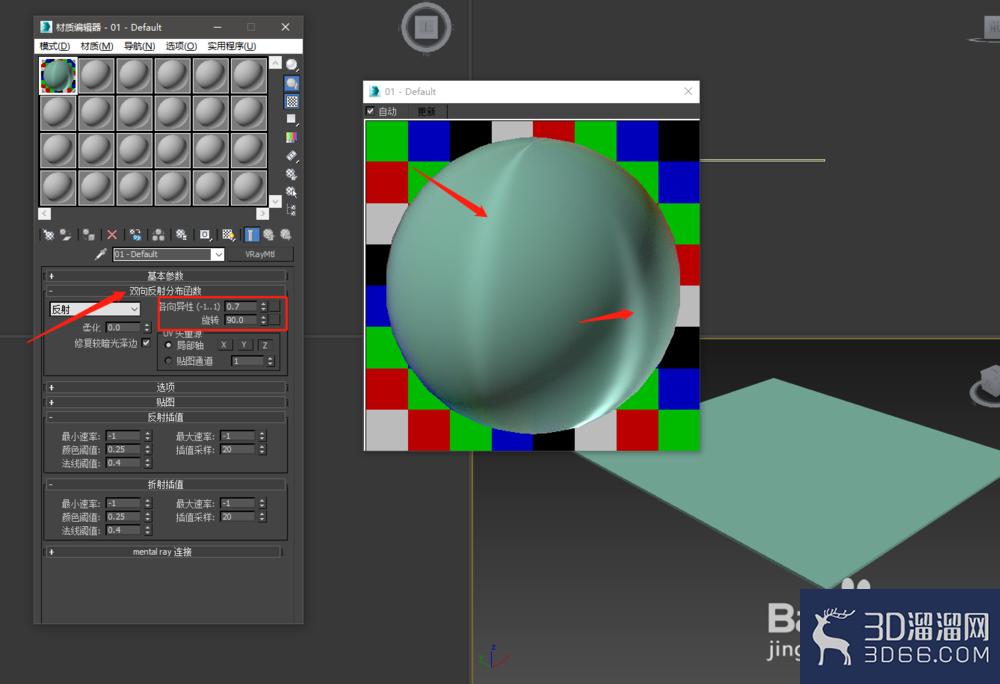Click Assign Material to Selection icon
Viewport: 1000px width, 684px height.
89,235
